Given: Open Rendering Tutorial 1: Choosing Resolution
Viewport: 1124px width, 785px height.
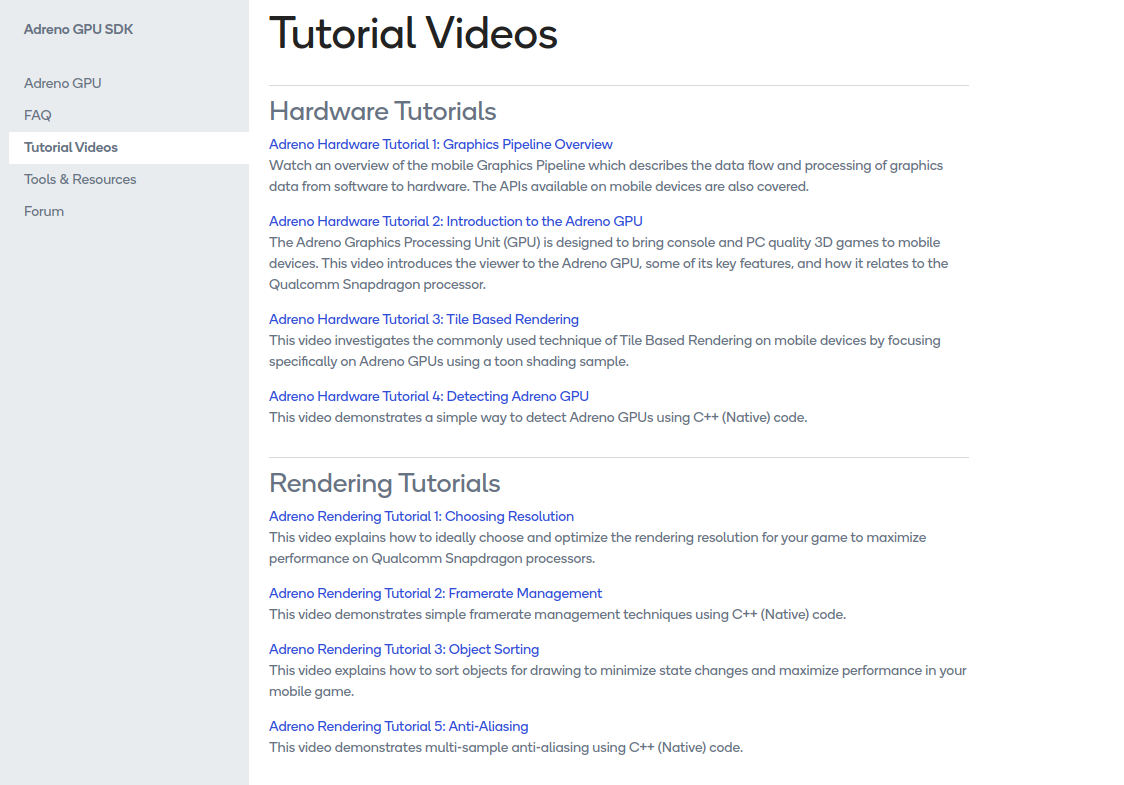Looking at the screenshot, I should [422, 516].
